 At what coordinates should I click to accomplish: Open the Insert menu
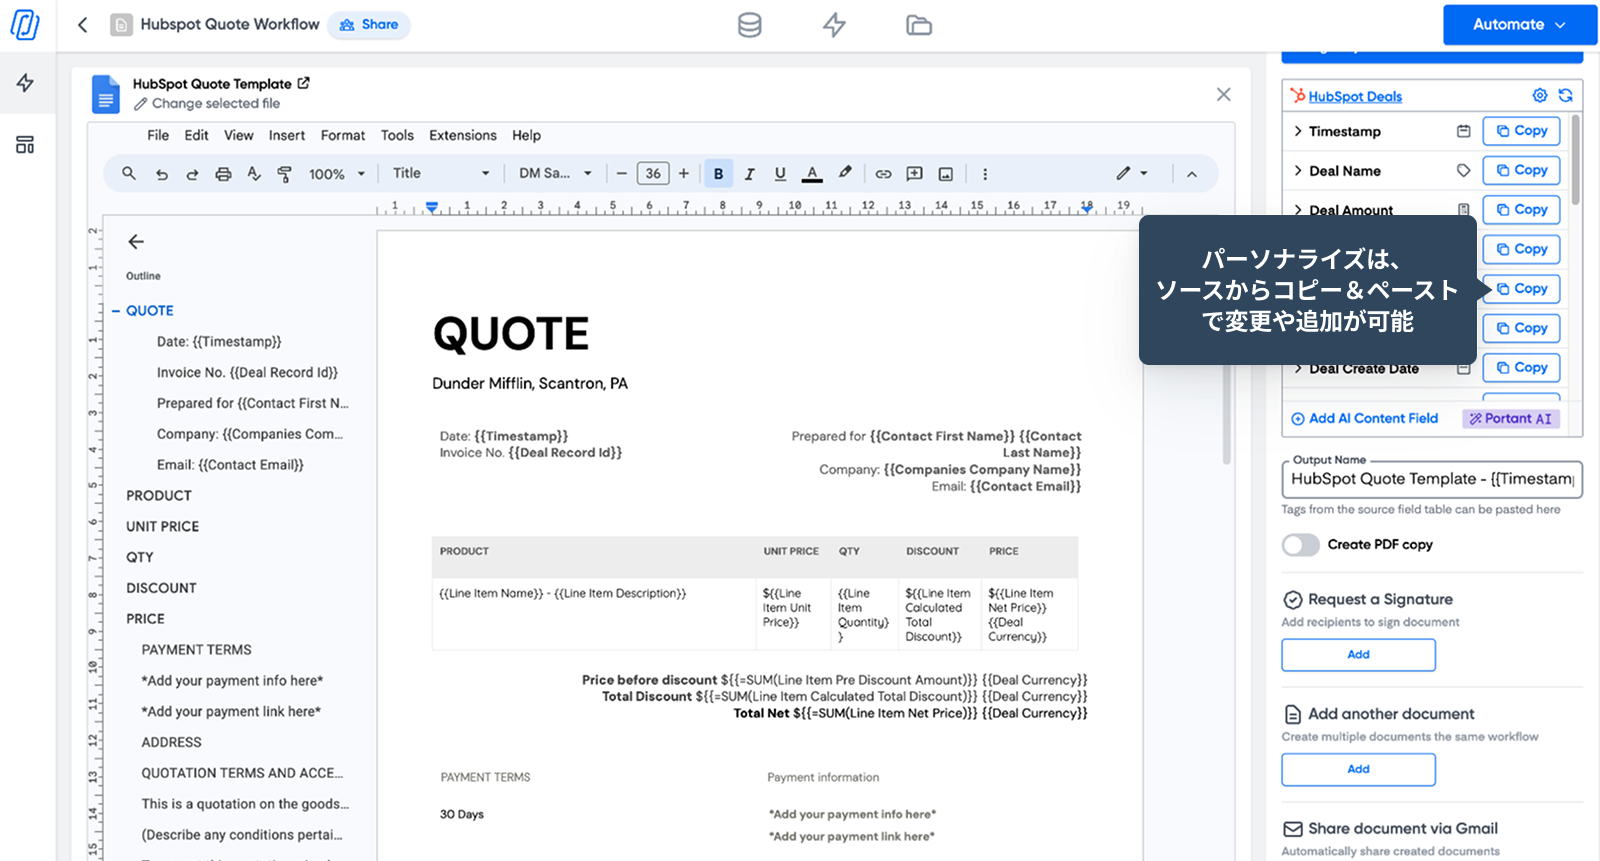pos(286,135)
